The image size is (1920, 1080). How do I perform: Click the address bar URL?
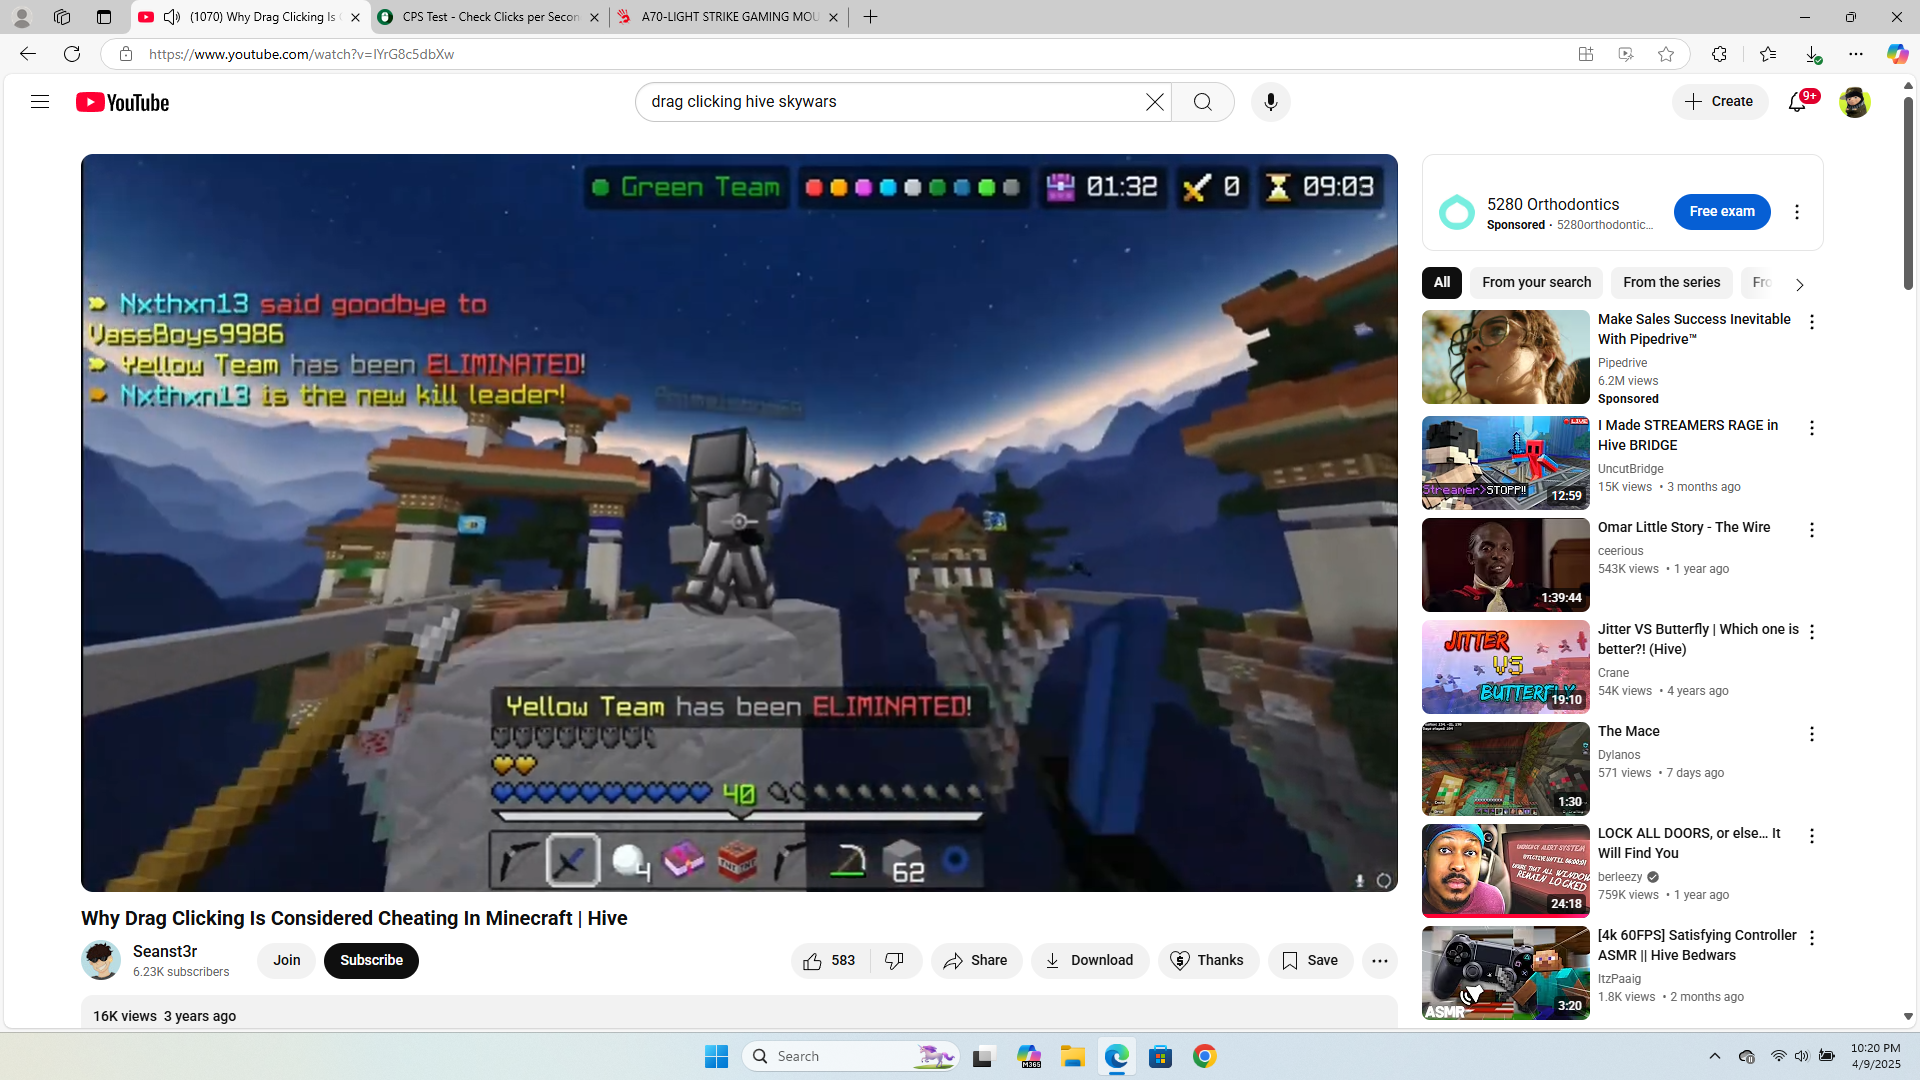pyautogui.click(x=302, y=55)
